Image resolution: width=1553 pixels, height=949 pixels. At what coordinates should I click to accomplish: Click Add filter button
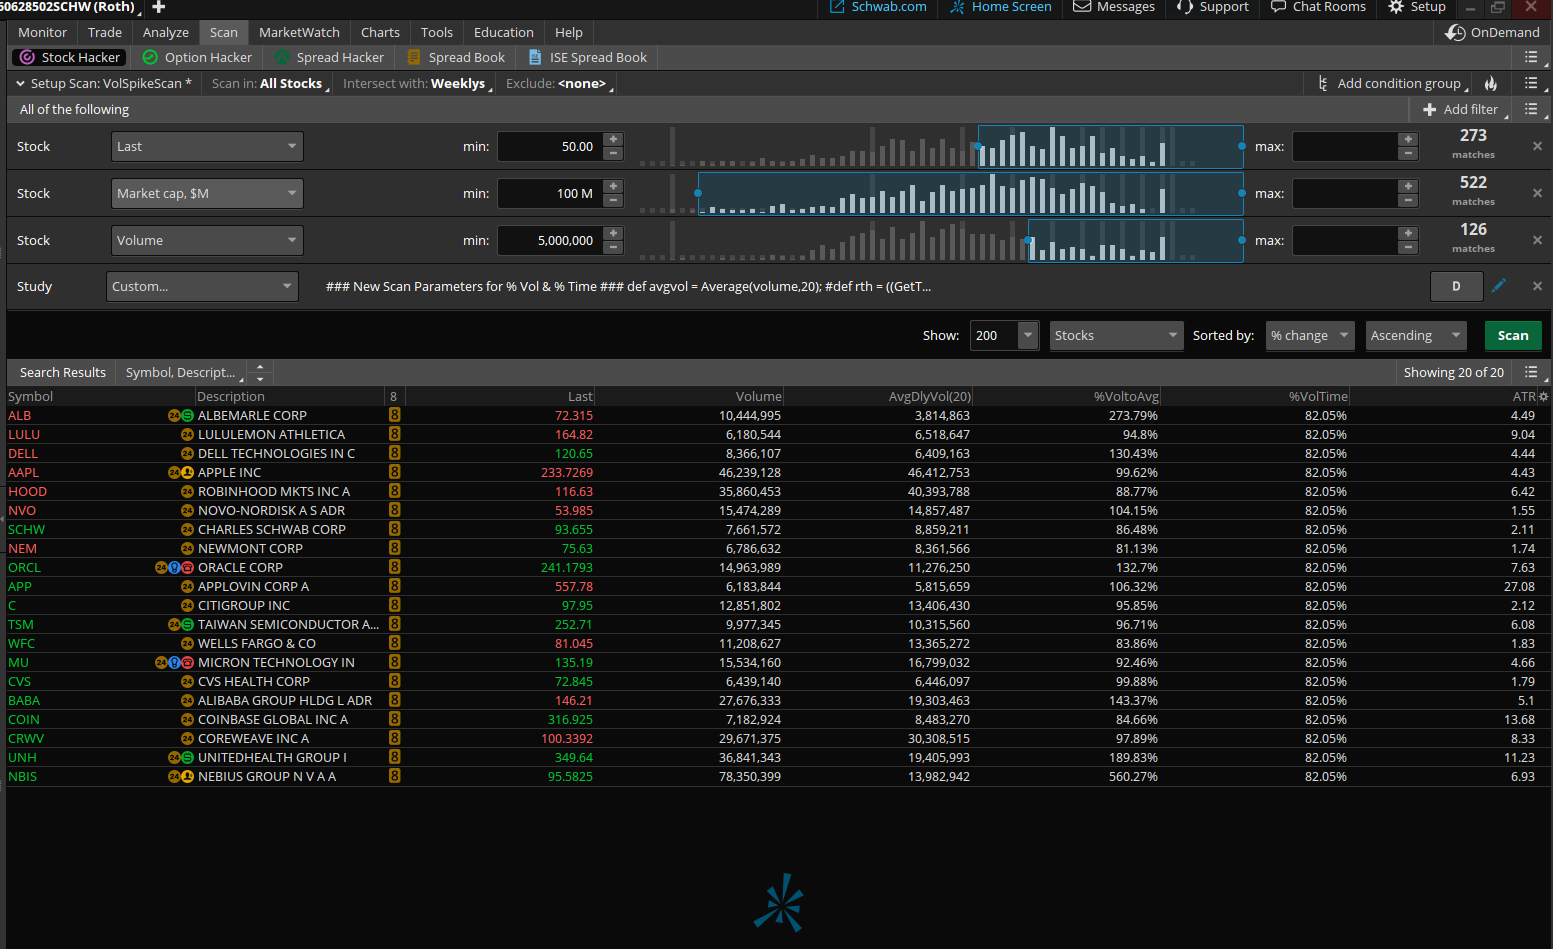tap(1460, 110)
